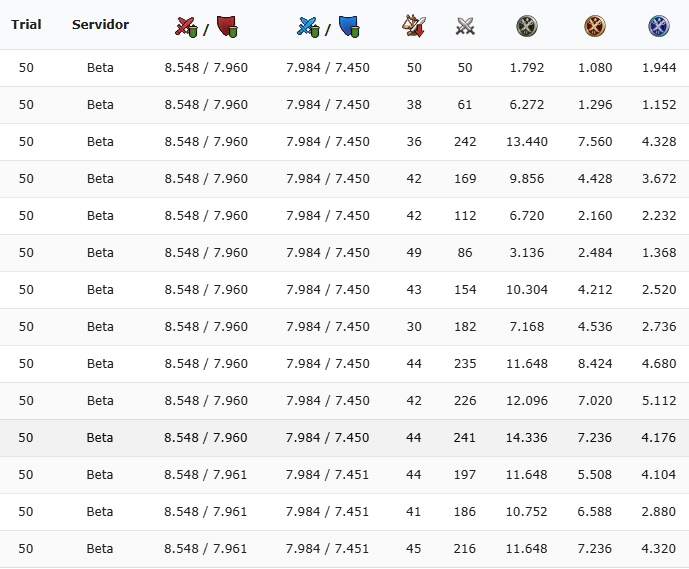Click the red sword attack icon in header

186,27
